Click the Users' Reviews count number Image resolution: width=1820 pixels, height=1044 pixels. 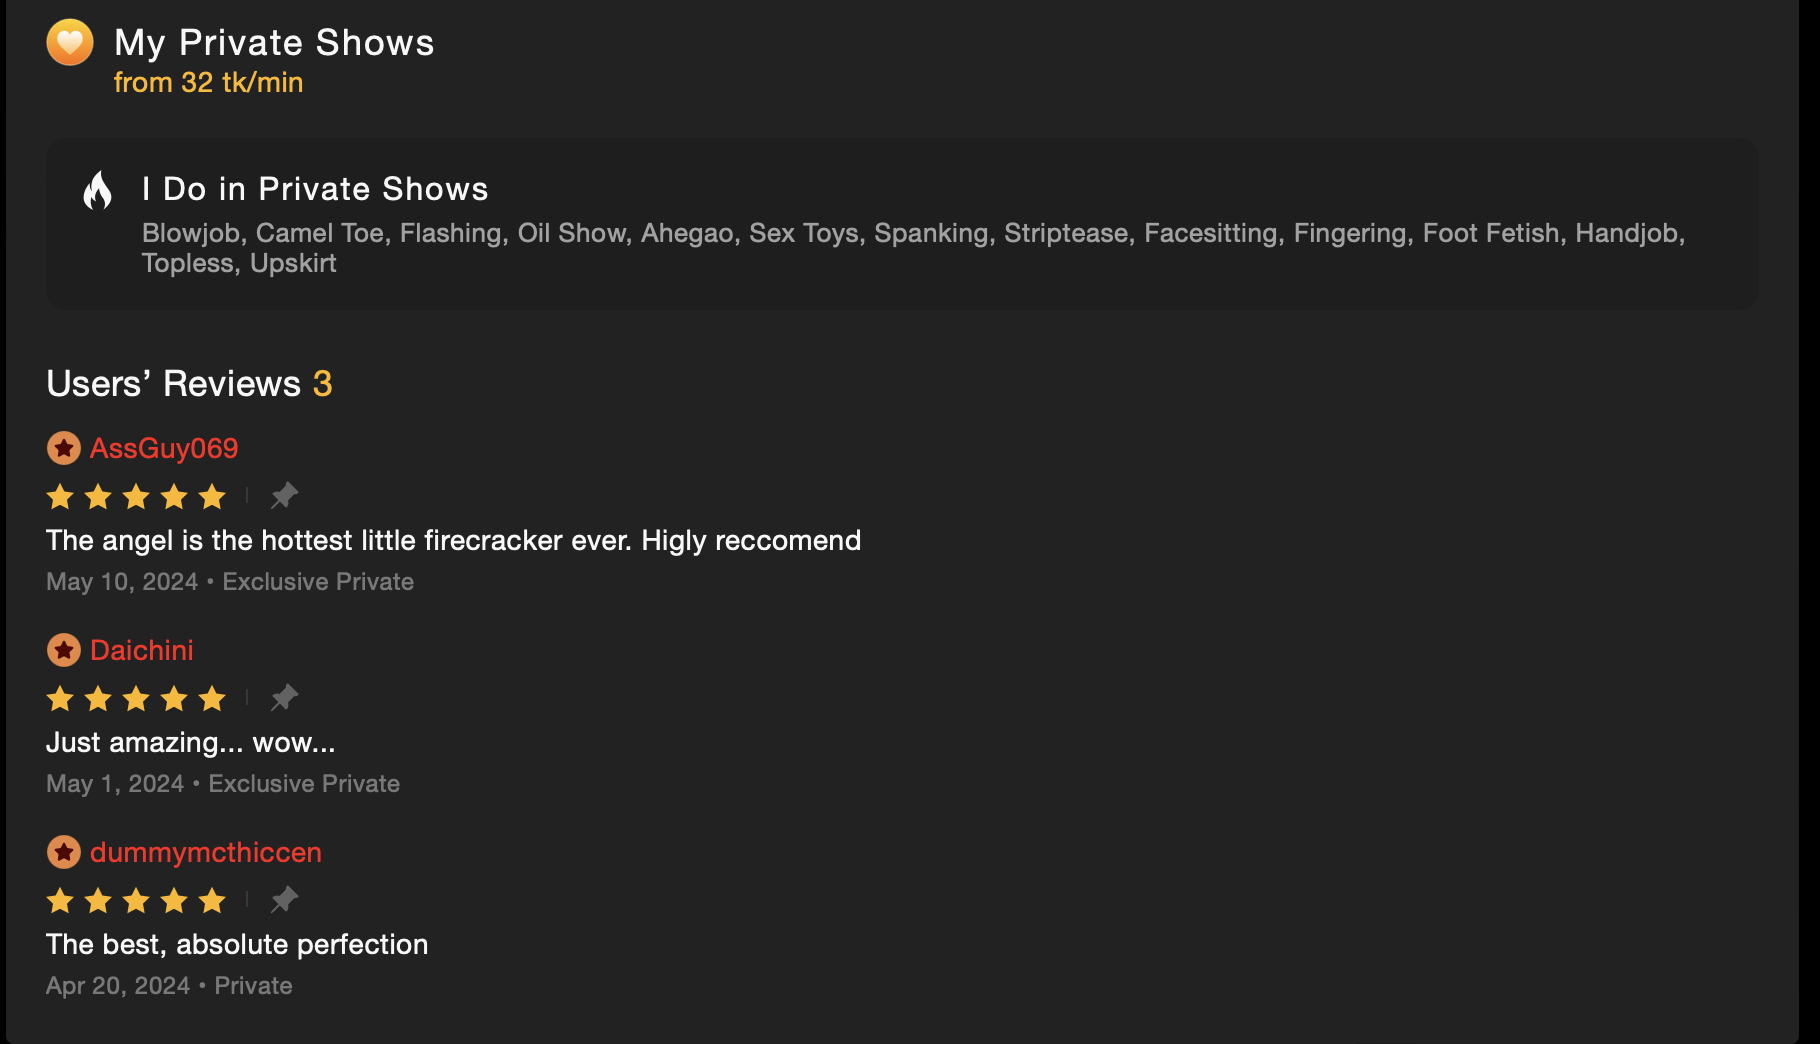click(322, 384)
